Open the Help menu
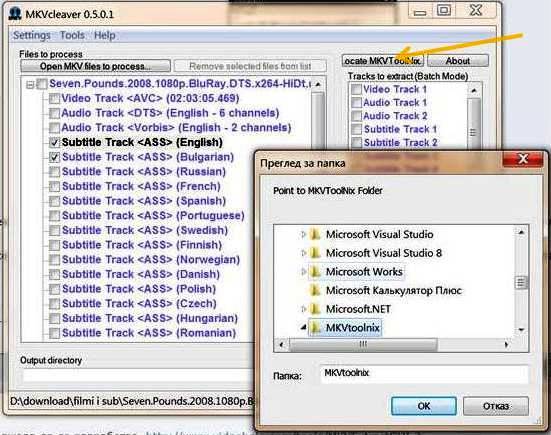551x435 pixels. [104, 35]
